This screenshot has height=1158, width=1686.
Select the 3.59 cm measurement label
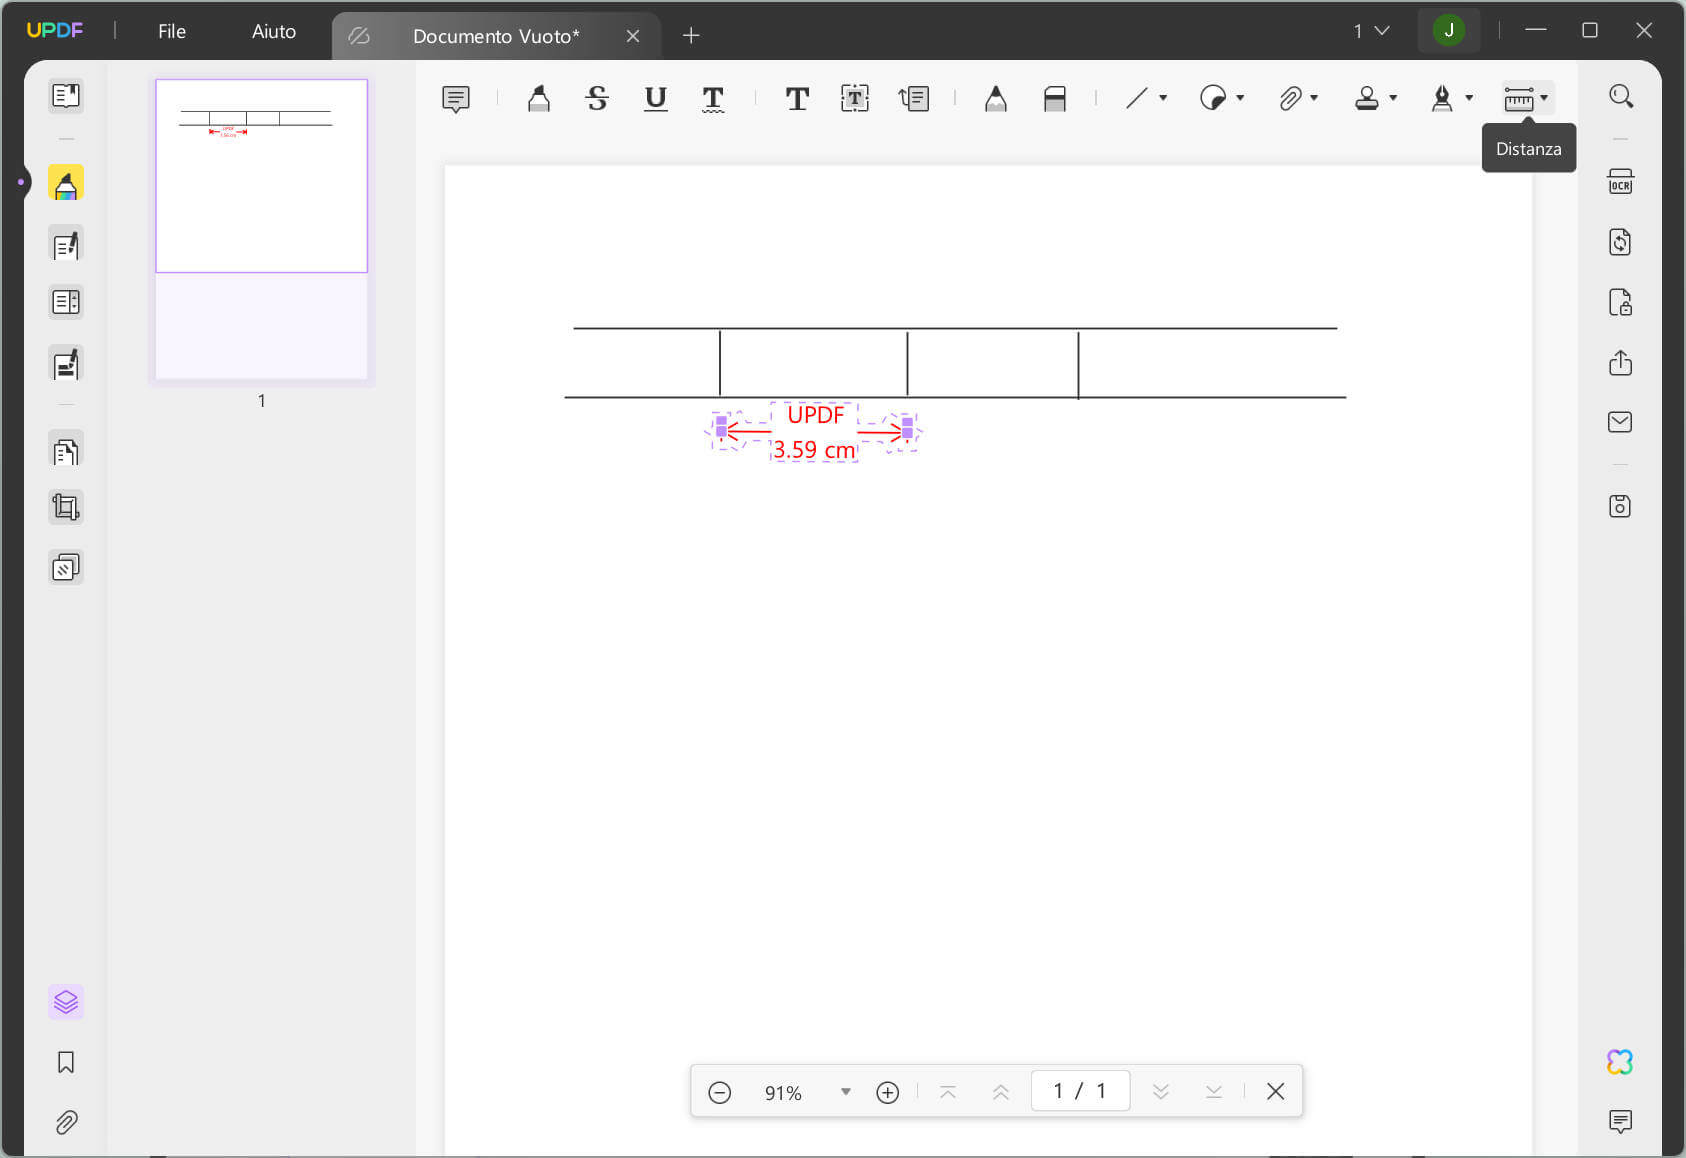click(814, 450)
